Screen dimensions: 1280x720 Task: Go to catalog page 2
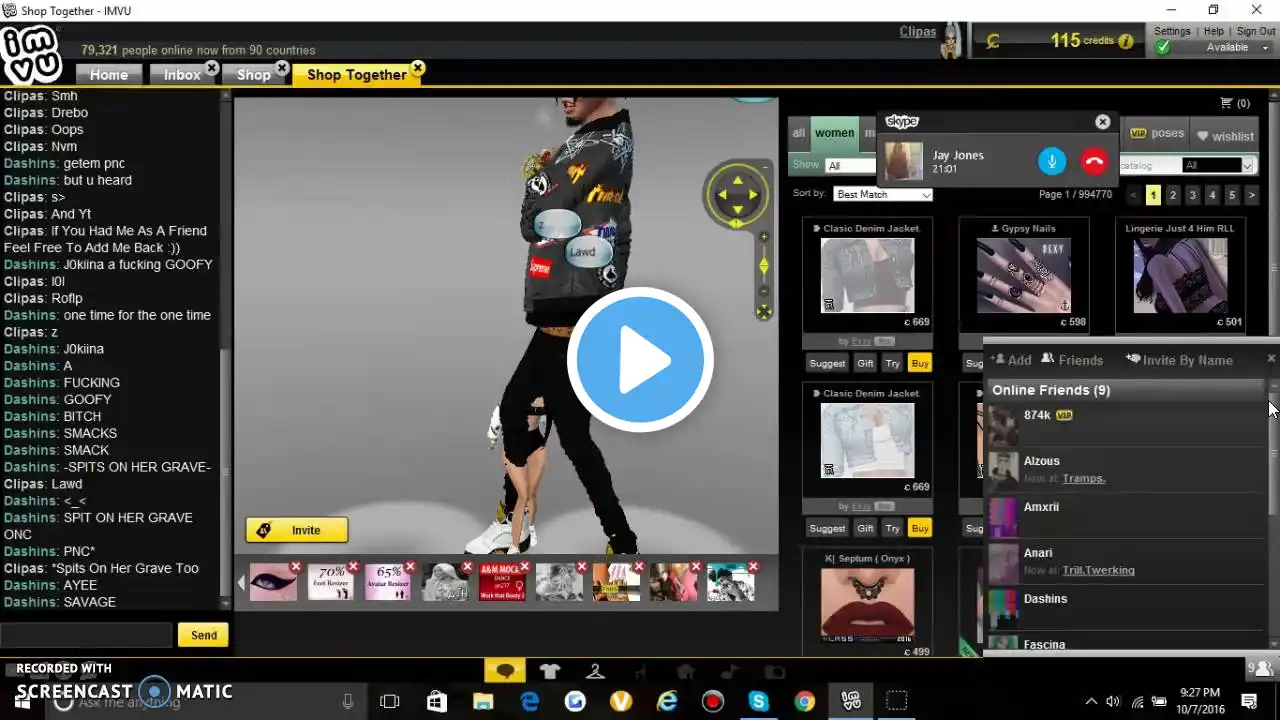coord(1173,195)
